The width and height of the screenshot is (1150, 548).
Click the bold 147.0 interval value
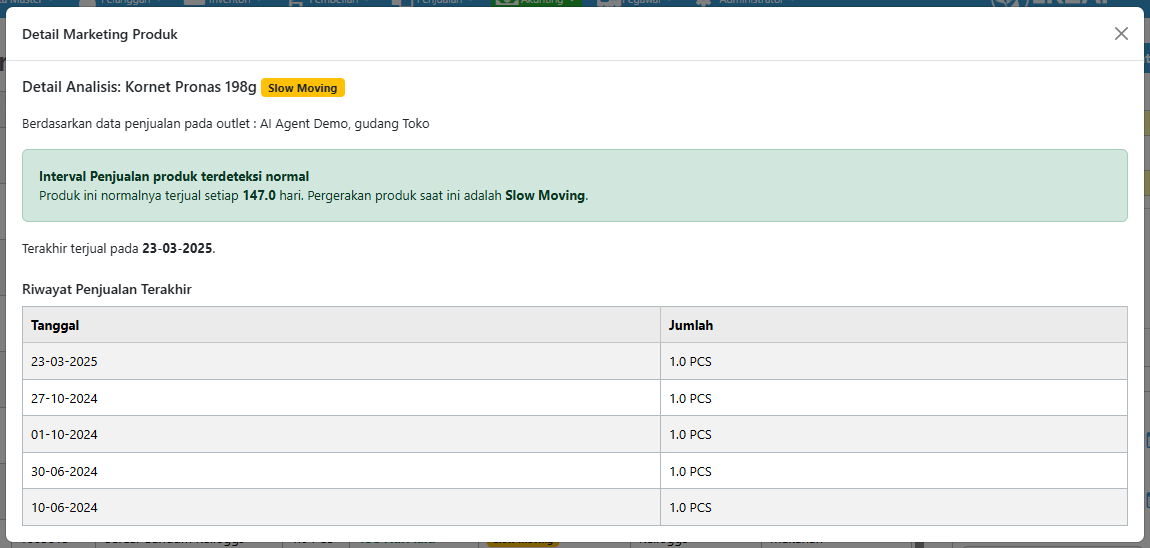tap(259, 196)
